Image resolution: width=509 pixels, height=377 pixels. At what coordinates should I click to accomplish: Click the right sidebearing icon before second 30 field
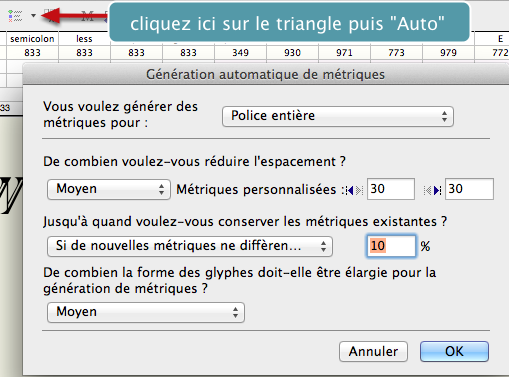point(433,190)
